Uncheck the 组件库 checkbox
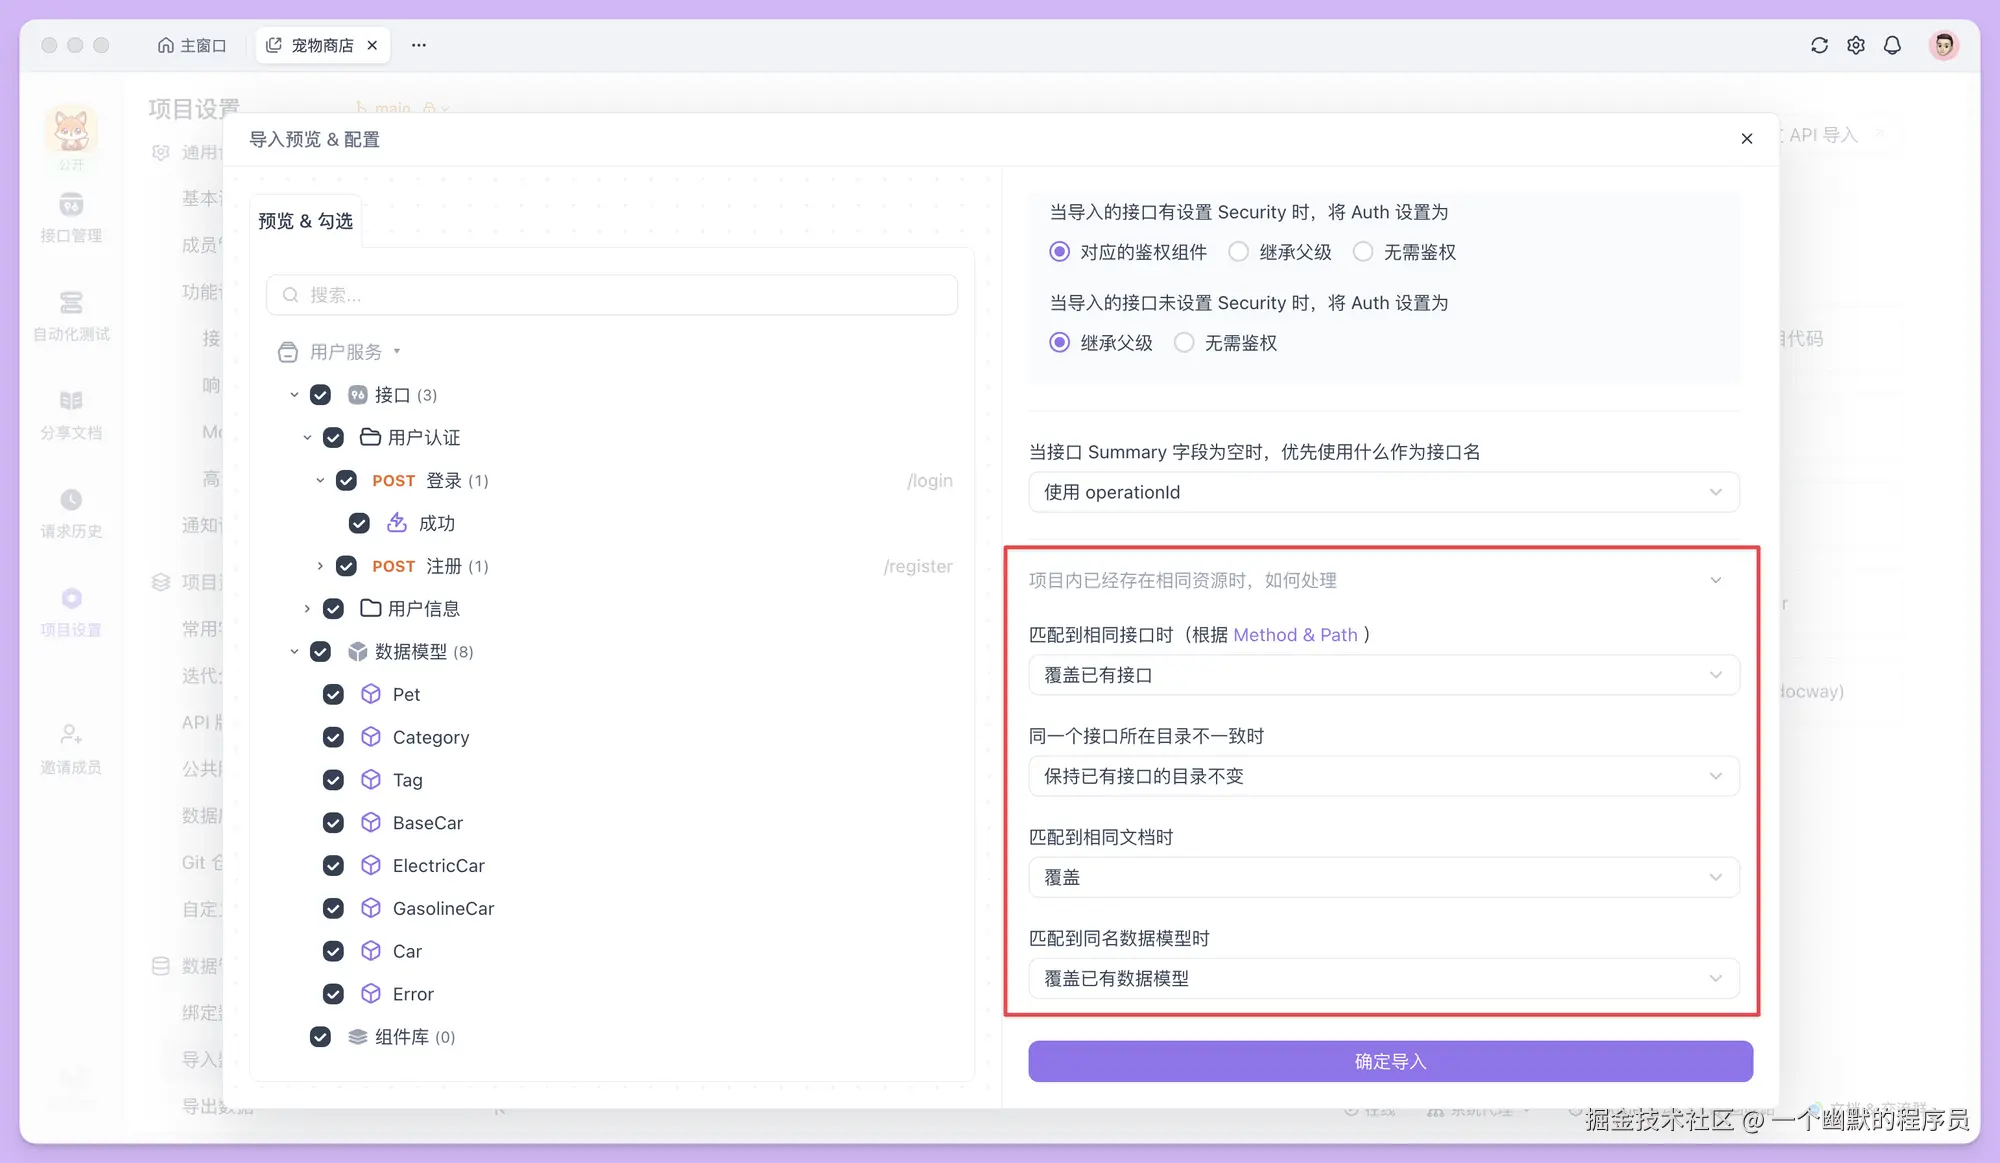This screenshot has height=1163, width=2000. click(x=320, y=1037)
